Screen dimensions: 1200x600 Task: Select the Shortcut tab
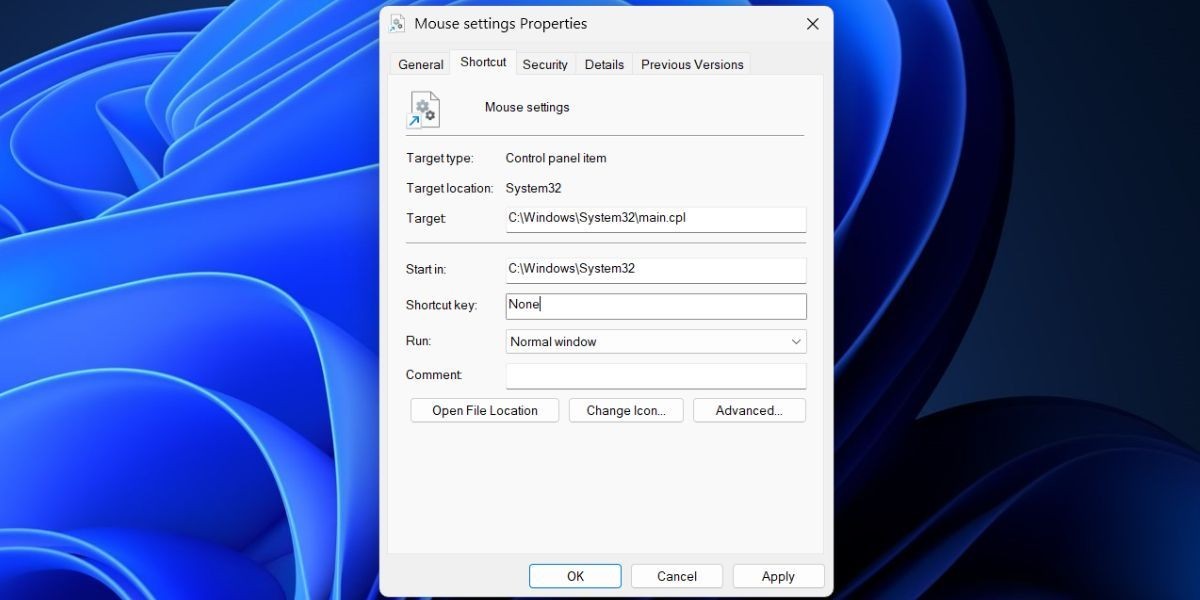pyautogui.click(x=483, y=62)
